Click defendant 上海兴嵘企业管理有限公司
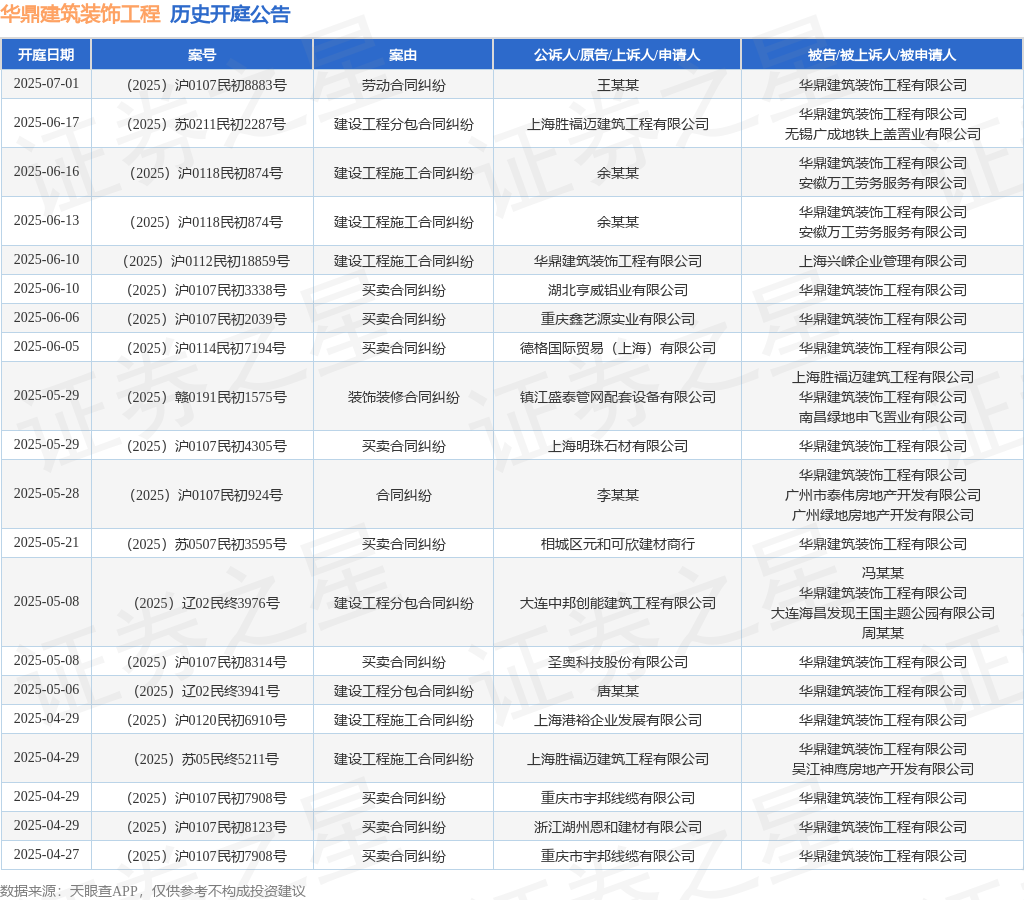The height and width of the screenshot is (900, 1024). click(x=883, y=261)
